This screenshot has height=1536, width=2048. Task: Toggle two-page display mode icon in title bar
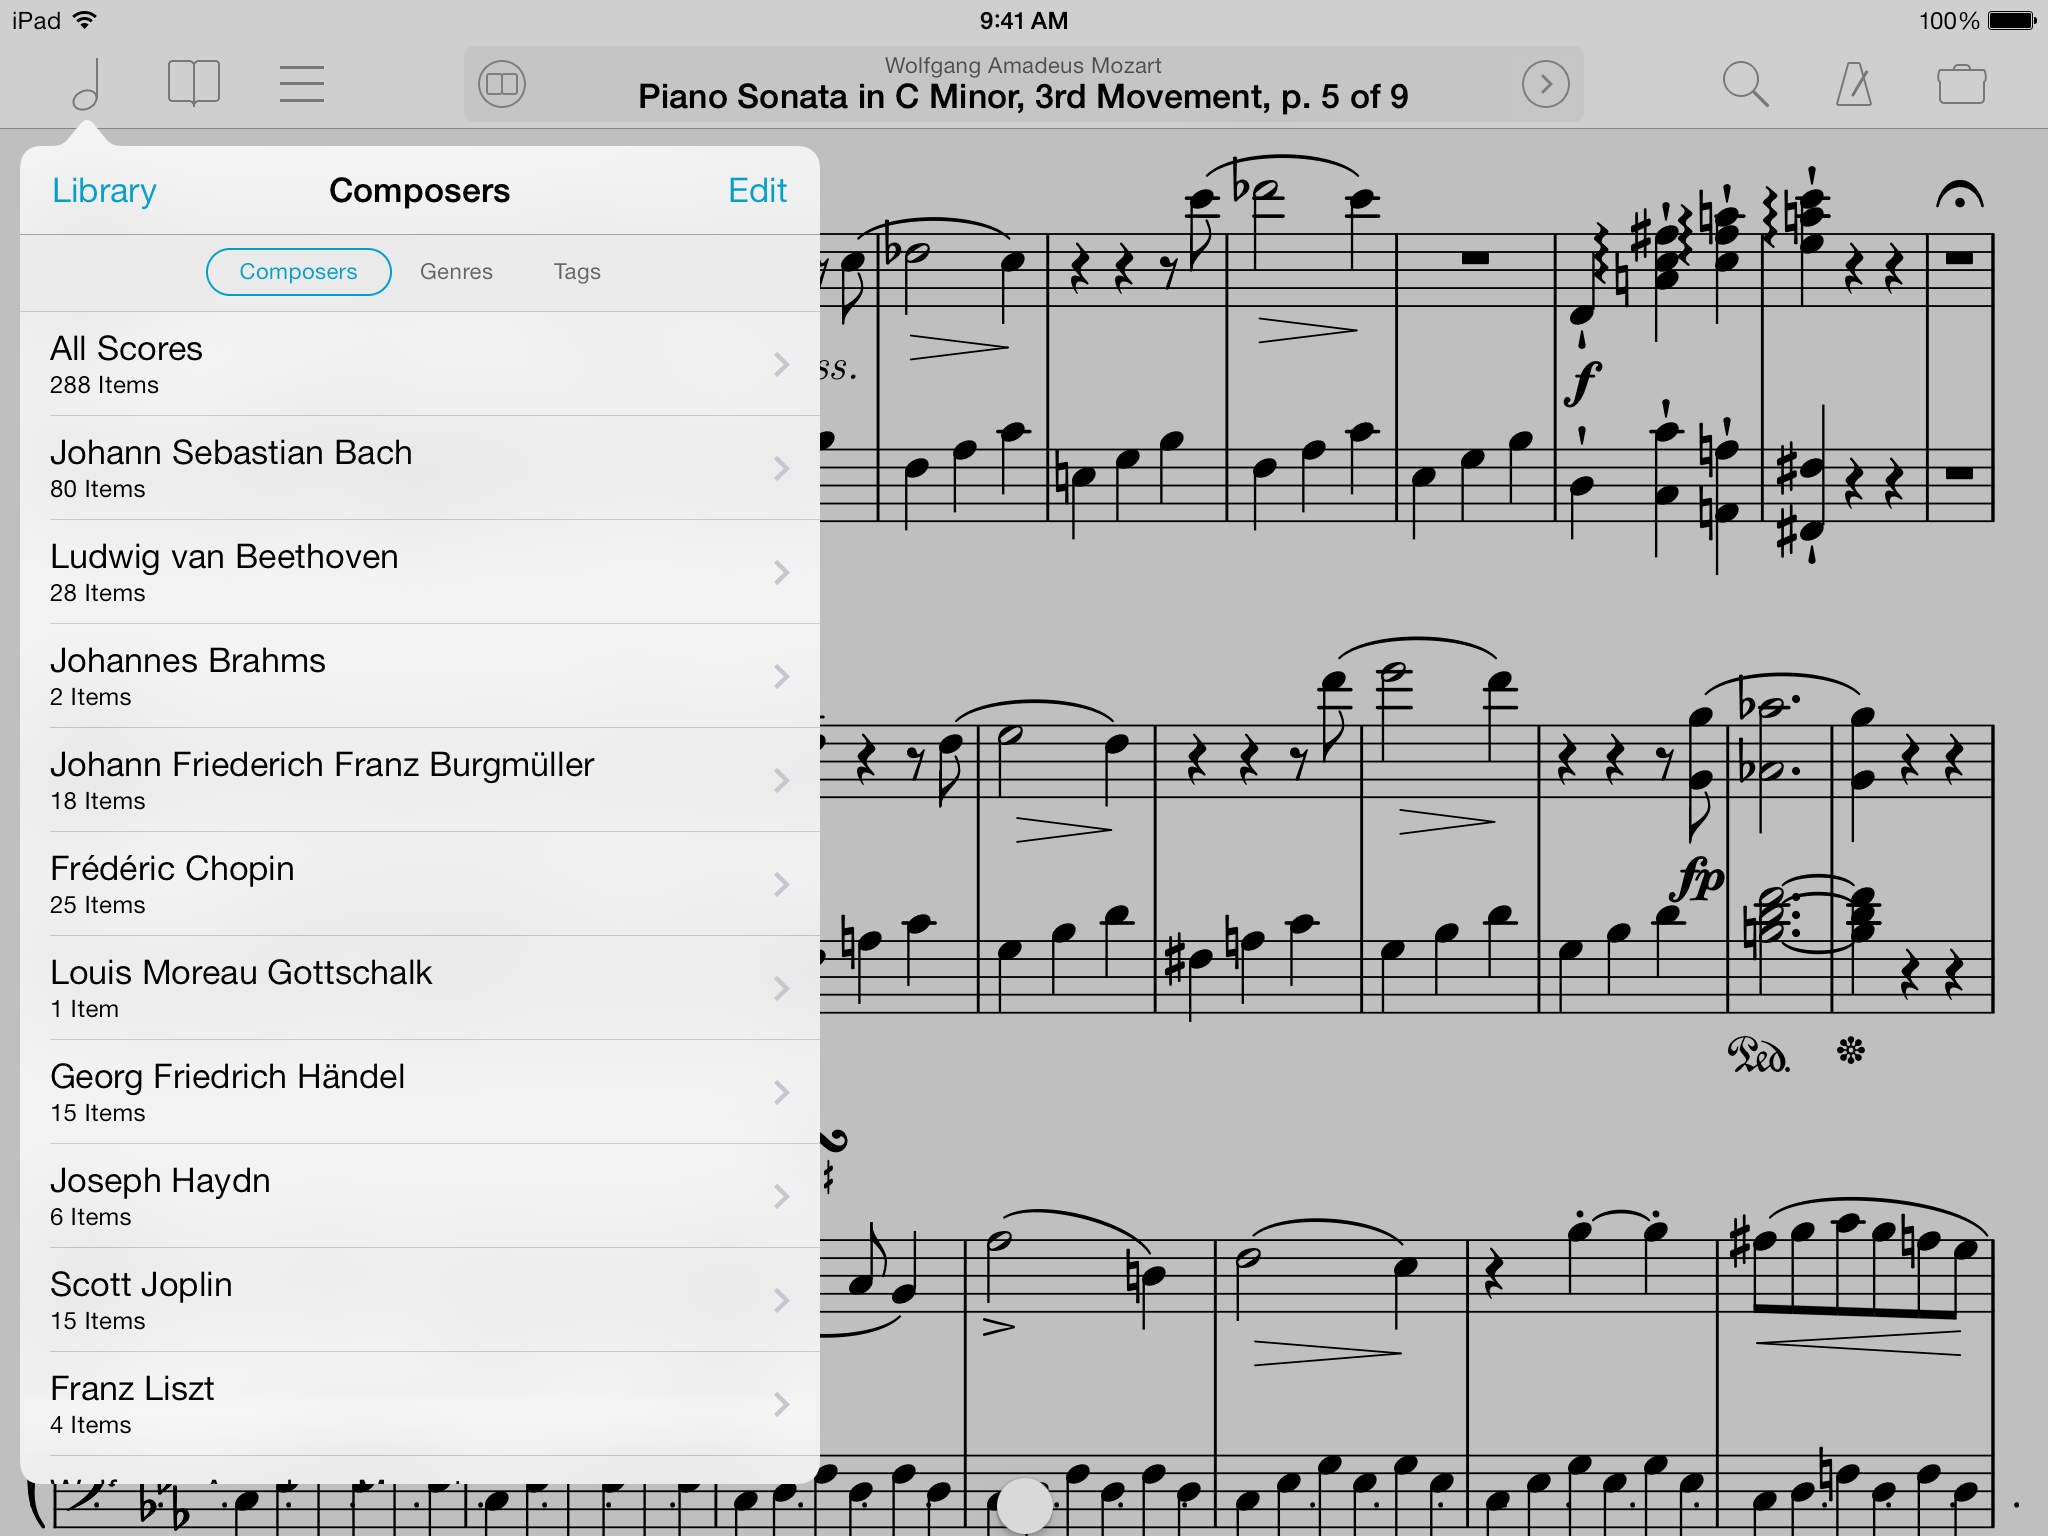[502, 84]
